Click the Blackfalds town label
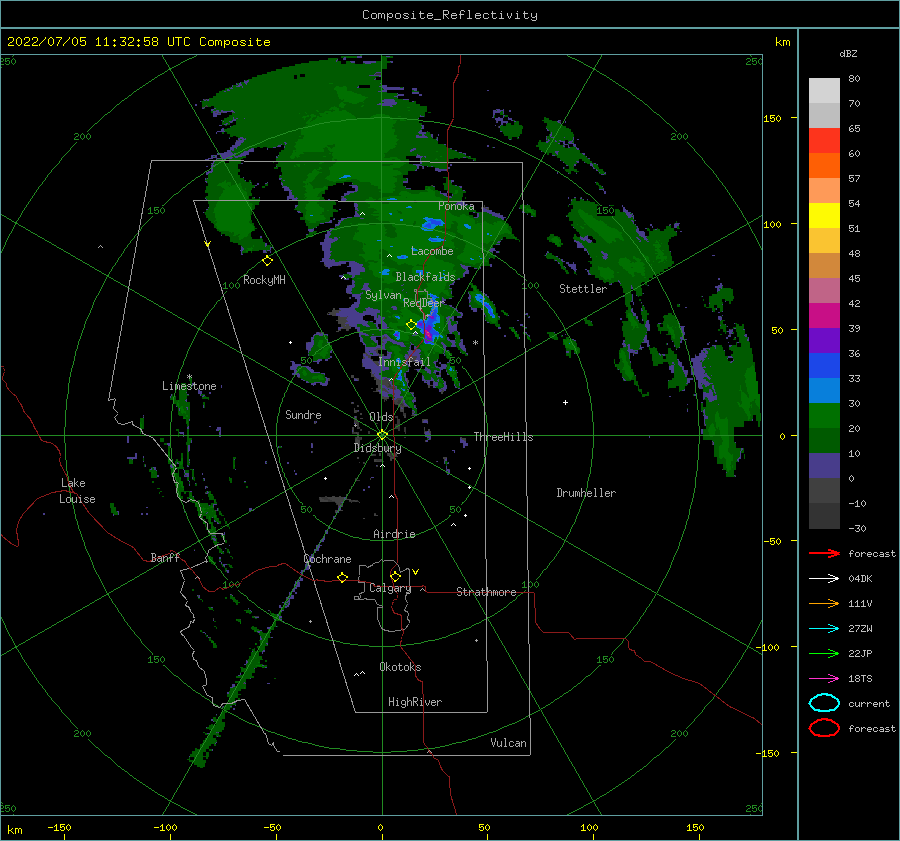The height and width of the screenshot is (841, 900). pyautogui.click(x=425, y=277)
